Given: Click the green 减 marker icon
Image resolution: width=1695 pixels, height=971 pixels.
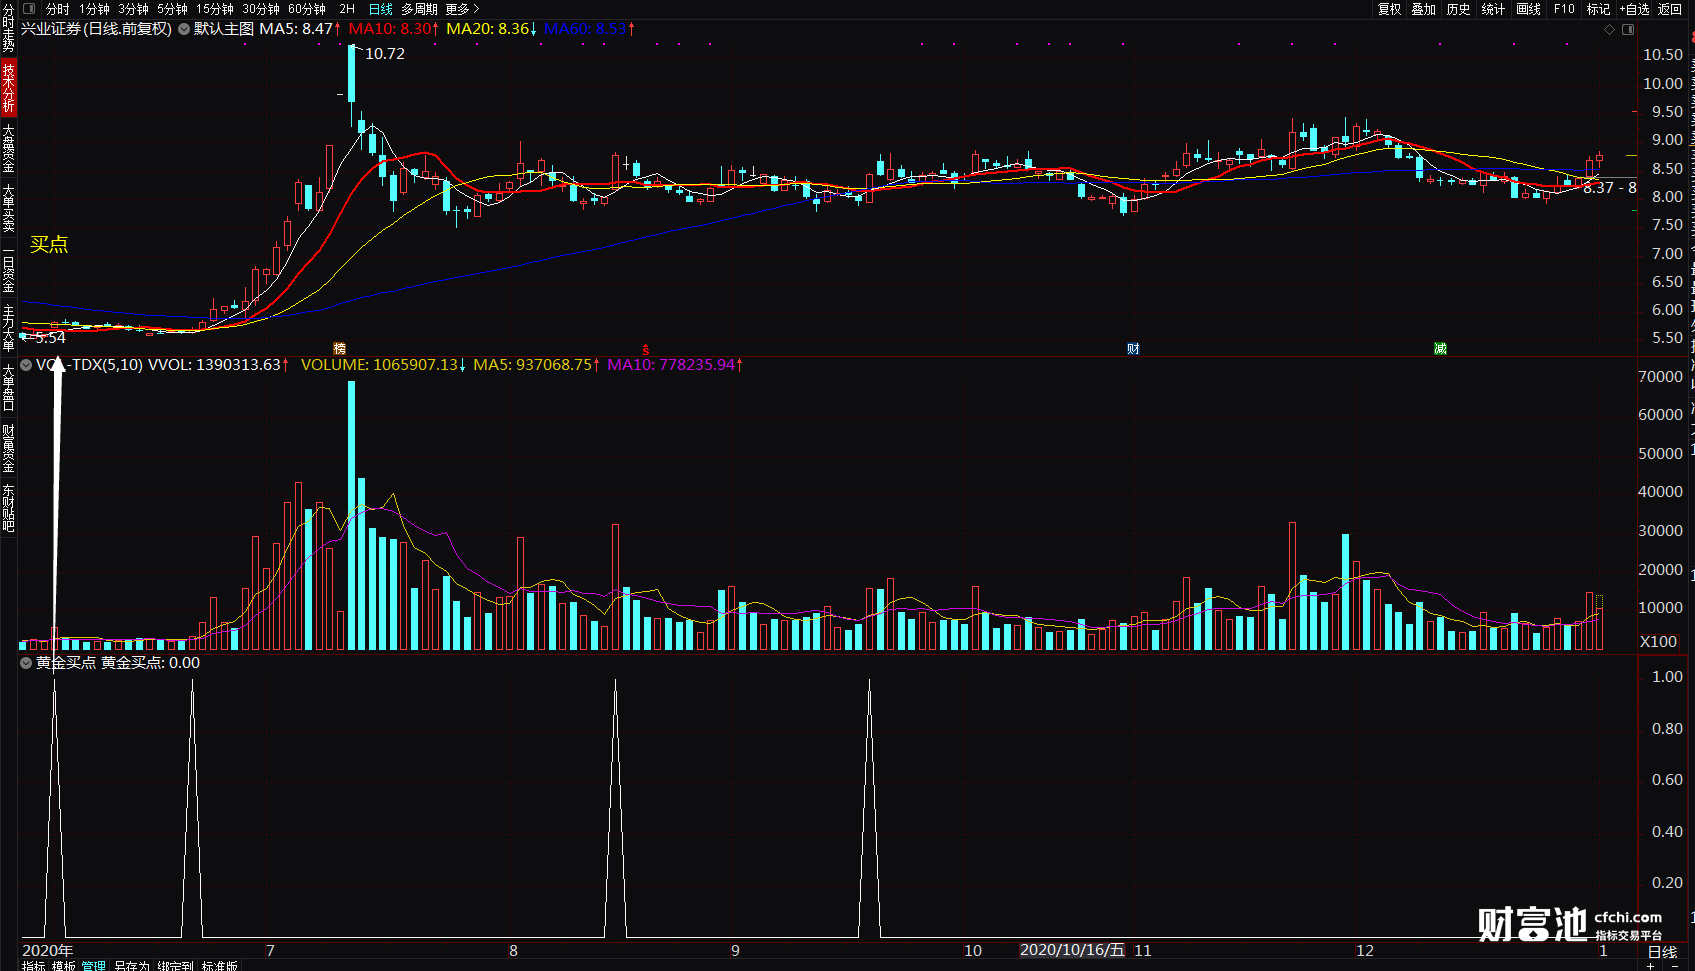Looking at the screenshot, I should click(1440, 348).
